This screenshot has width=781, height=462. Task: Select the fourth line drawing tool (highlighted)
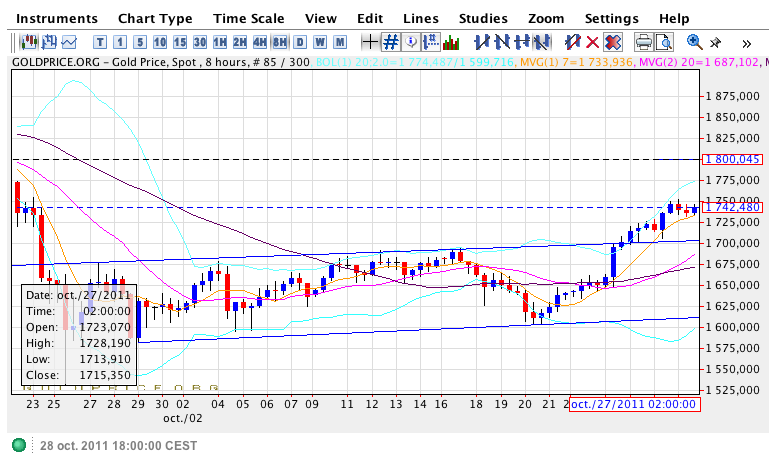coord(541,42)
